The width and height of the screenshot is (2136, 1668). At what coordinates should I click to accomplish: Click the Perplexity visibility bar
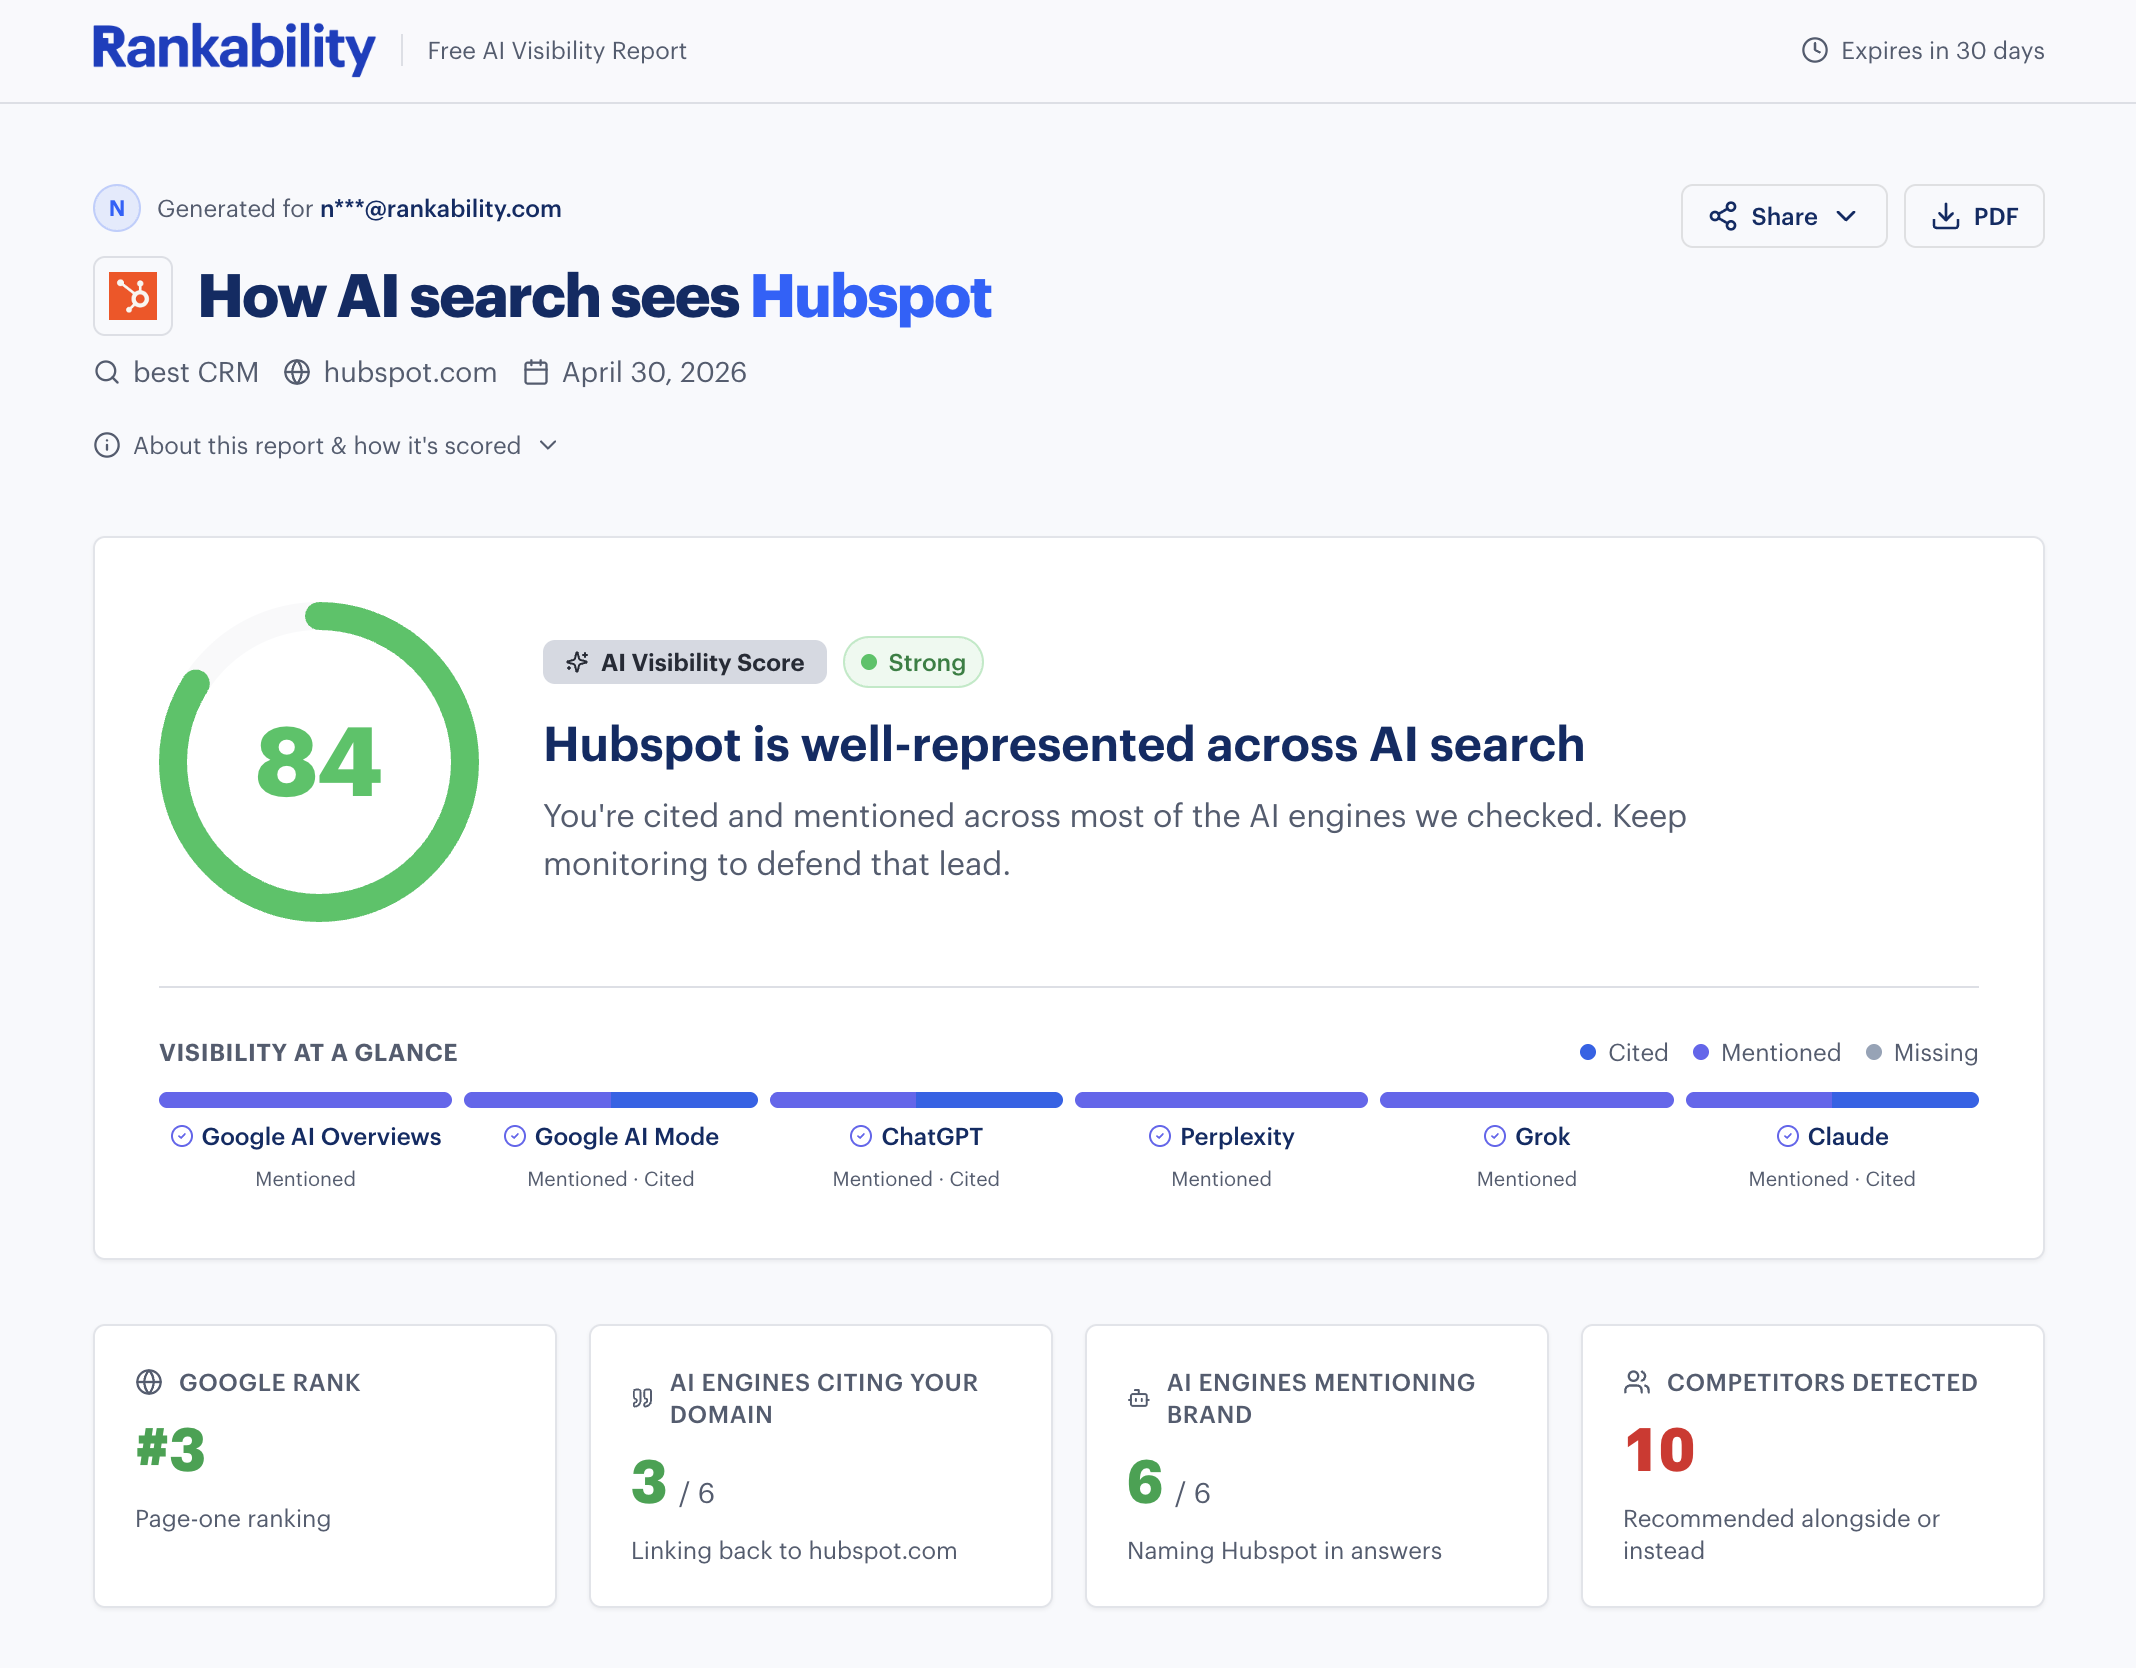pos(1221,1100)
